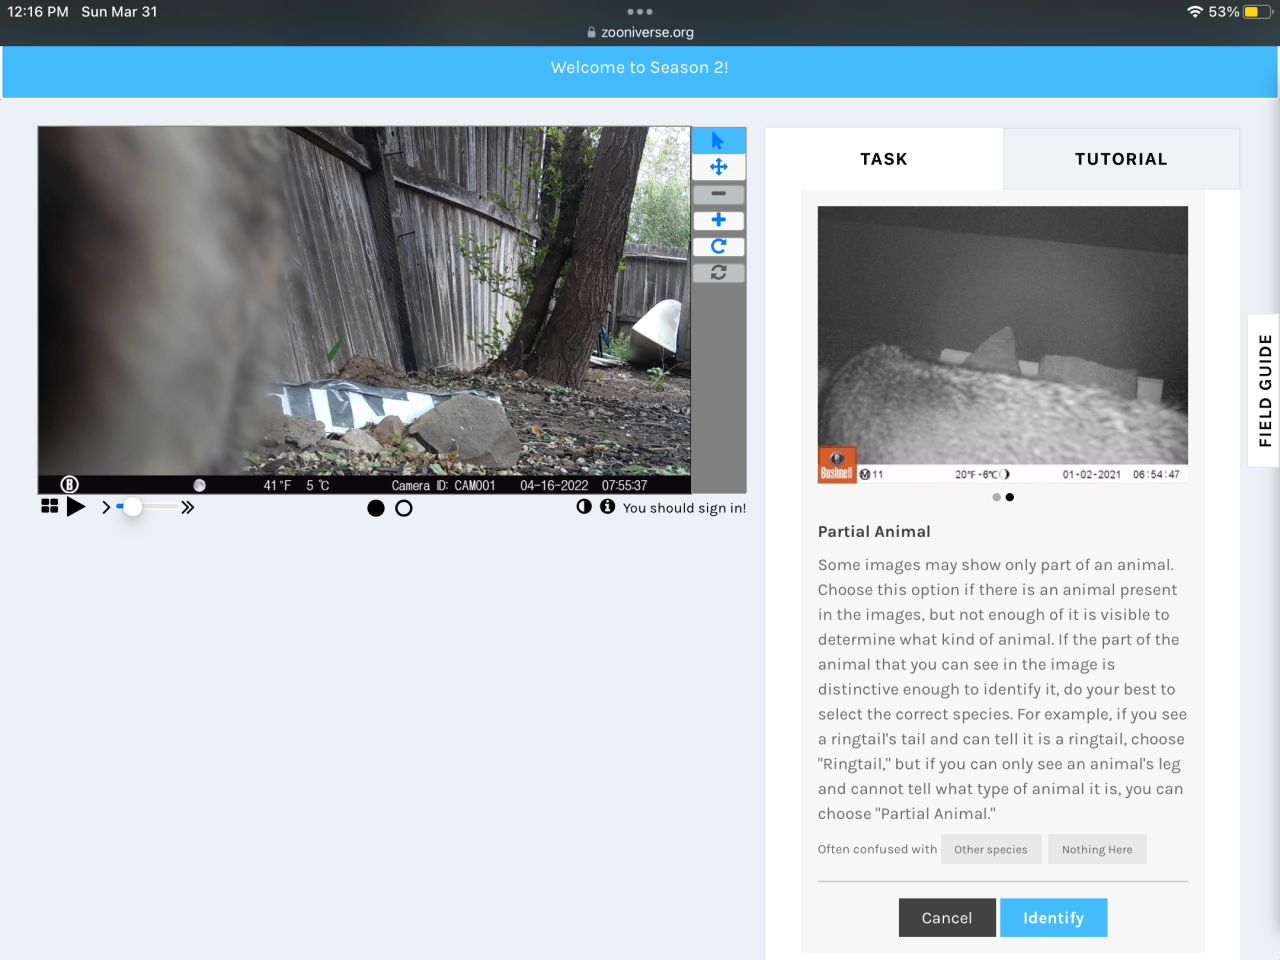This screenshot has height=960, width=1280.
Task: Click the 'You should sign in!' link
Action: [684, 508]
